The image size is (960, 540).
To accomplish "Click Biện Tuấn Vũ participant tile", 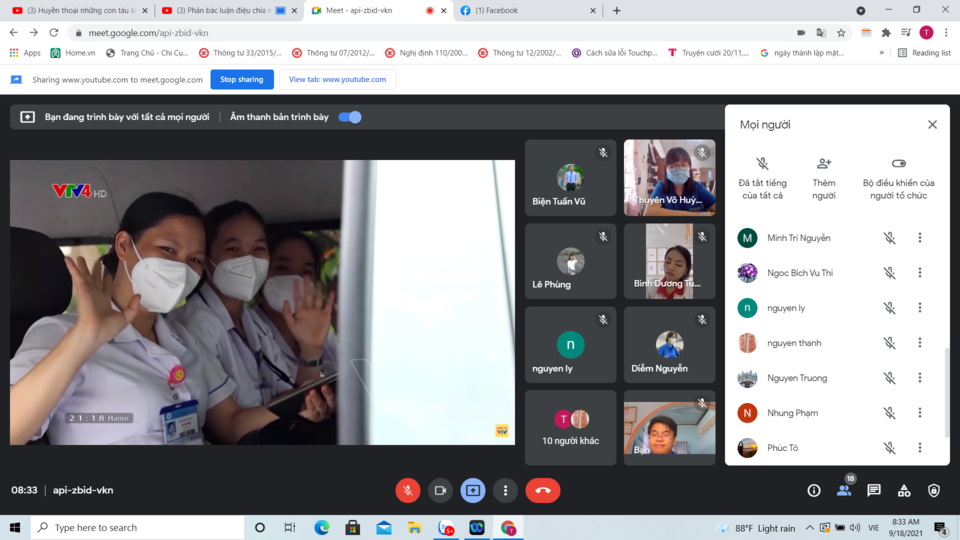I will tap(571, 178).
